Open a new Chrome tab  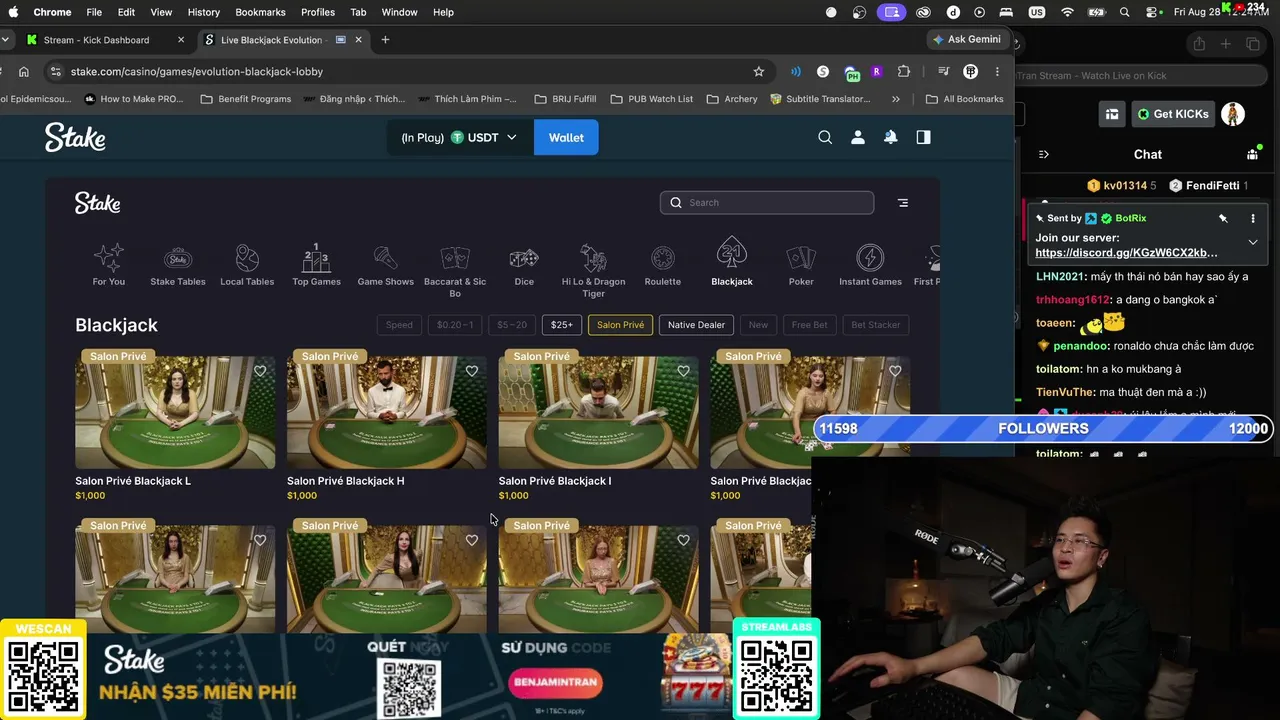point(385,40)
